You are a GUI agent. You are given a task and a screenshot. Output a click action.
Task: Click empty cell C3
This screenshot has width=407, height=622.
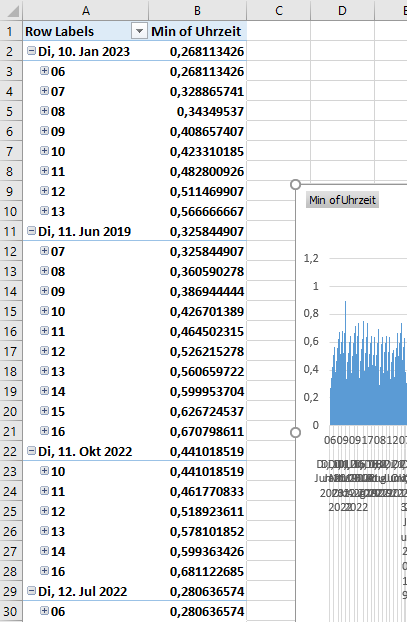pyautogui.click(x=279, y=71)
